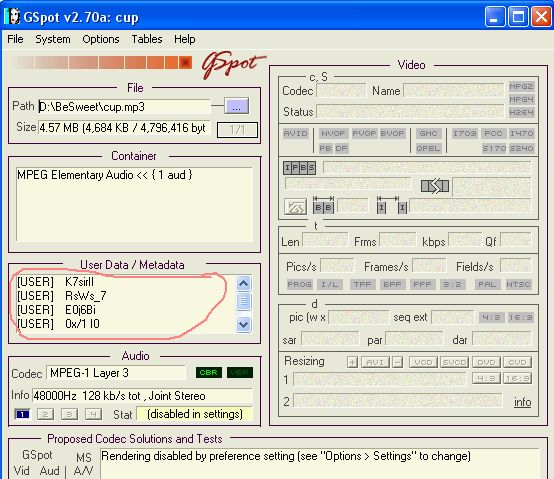The image size is (554, 479).
Task: Click the BFF indicator
Action: 392,284
